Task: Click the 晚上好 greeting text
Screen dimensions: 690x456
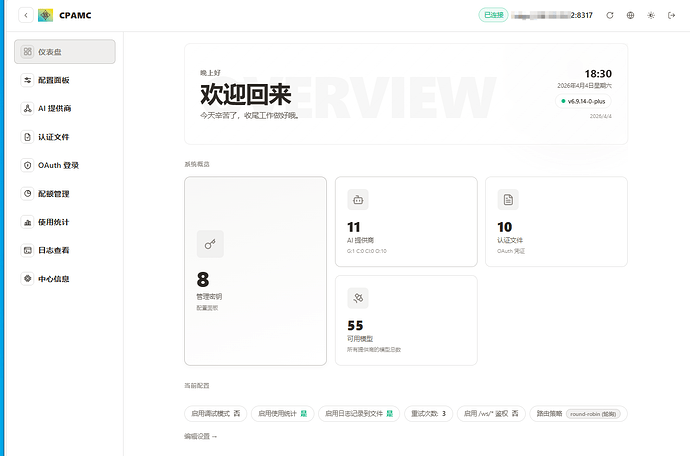Action: point(210,73)
